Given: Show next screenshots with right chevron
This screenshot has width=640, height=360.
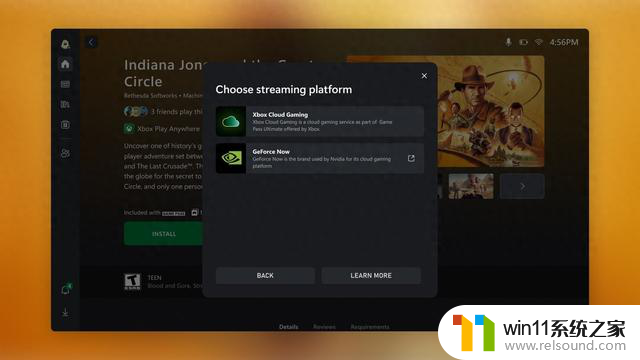Looking at the screenshot, I should (522, 186).
